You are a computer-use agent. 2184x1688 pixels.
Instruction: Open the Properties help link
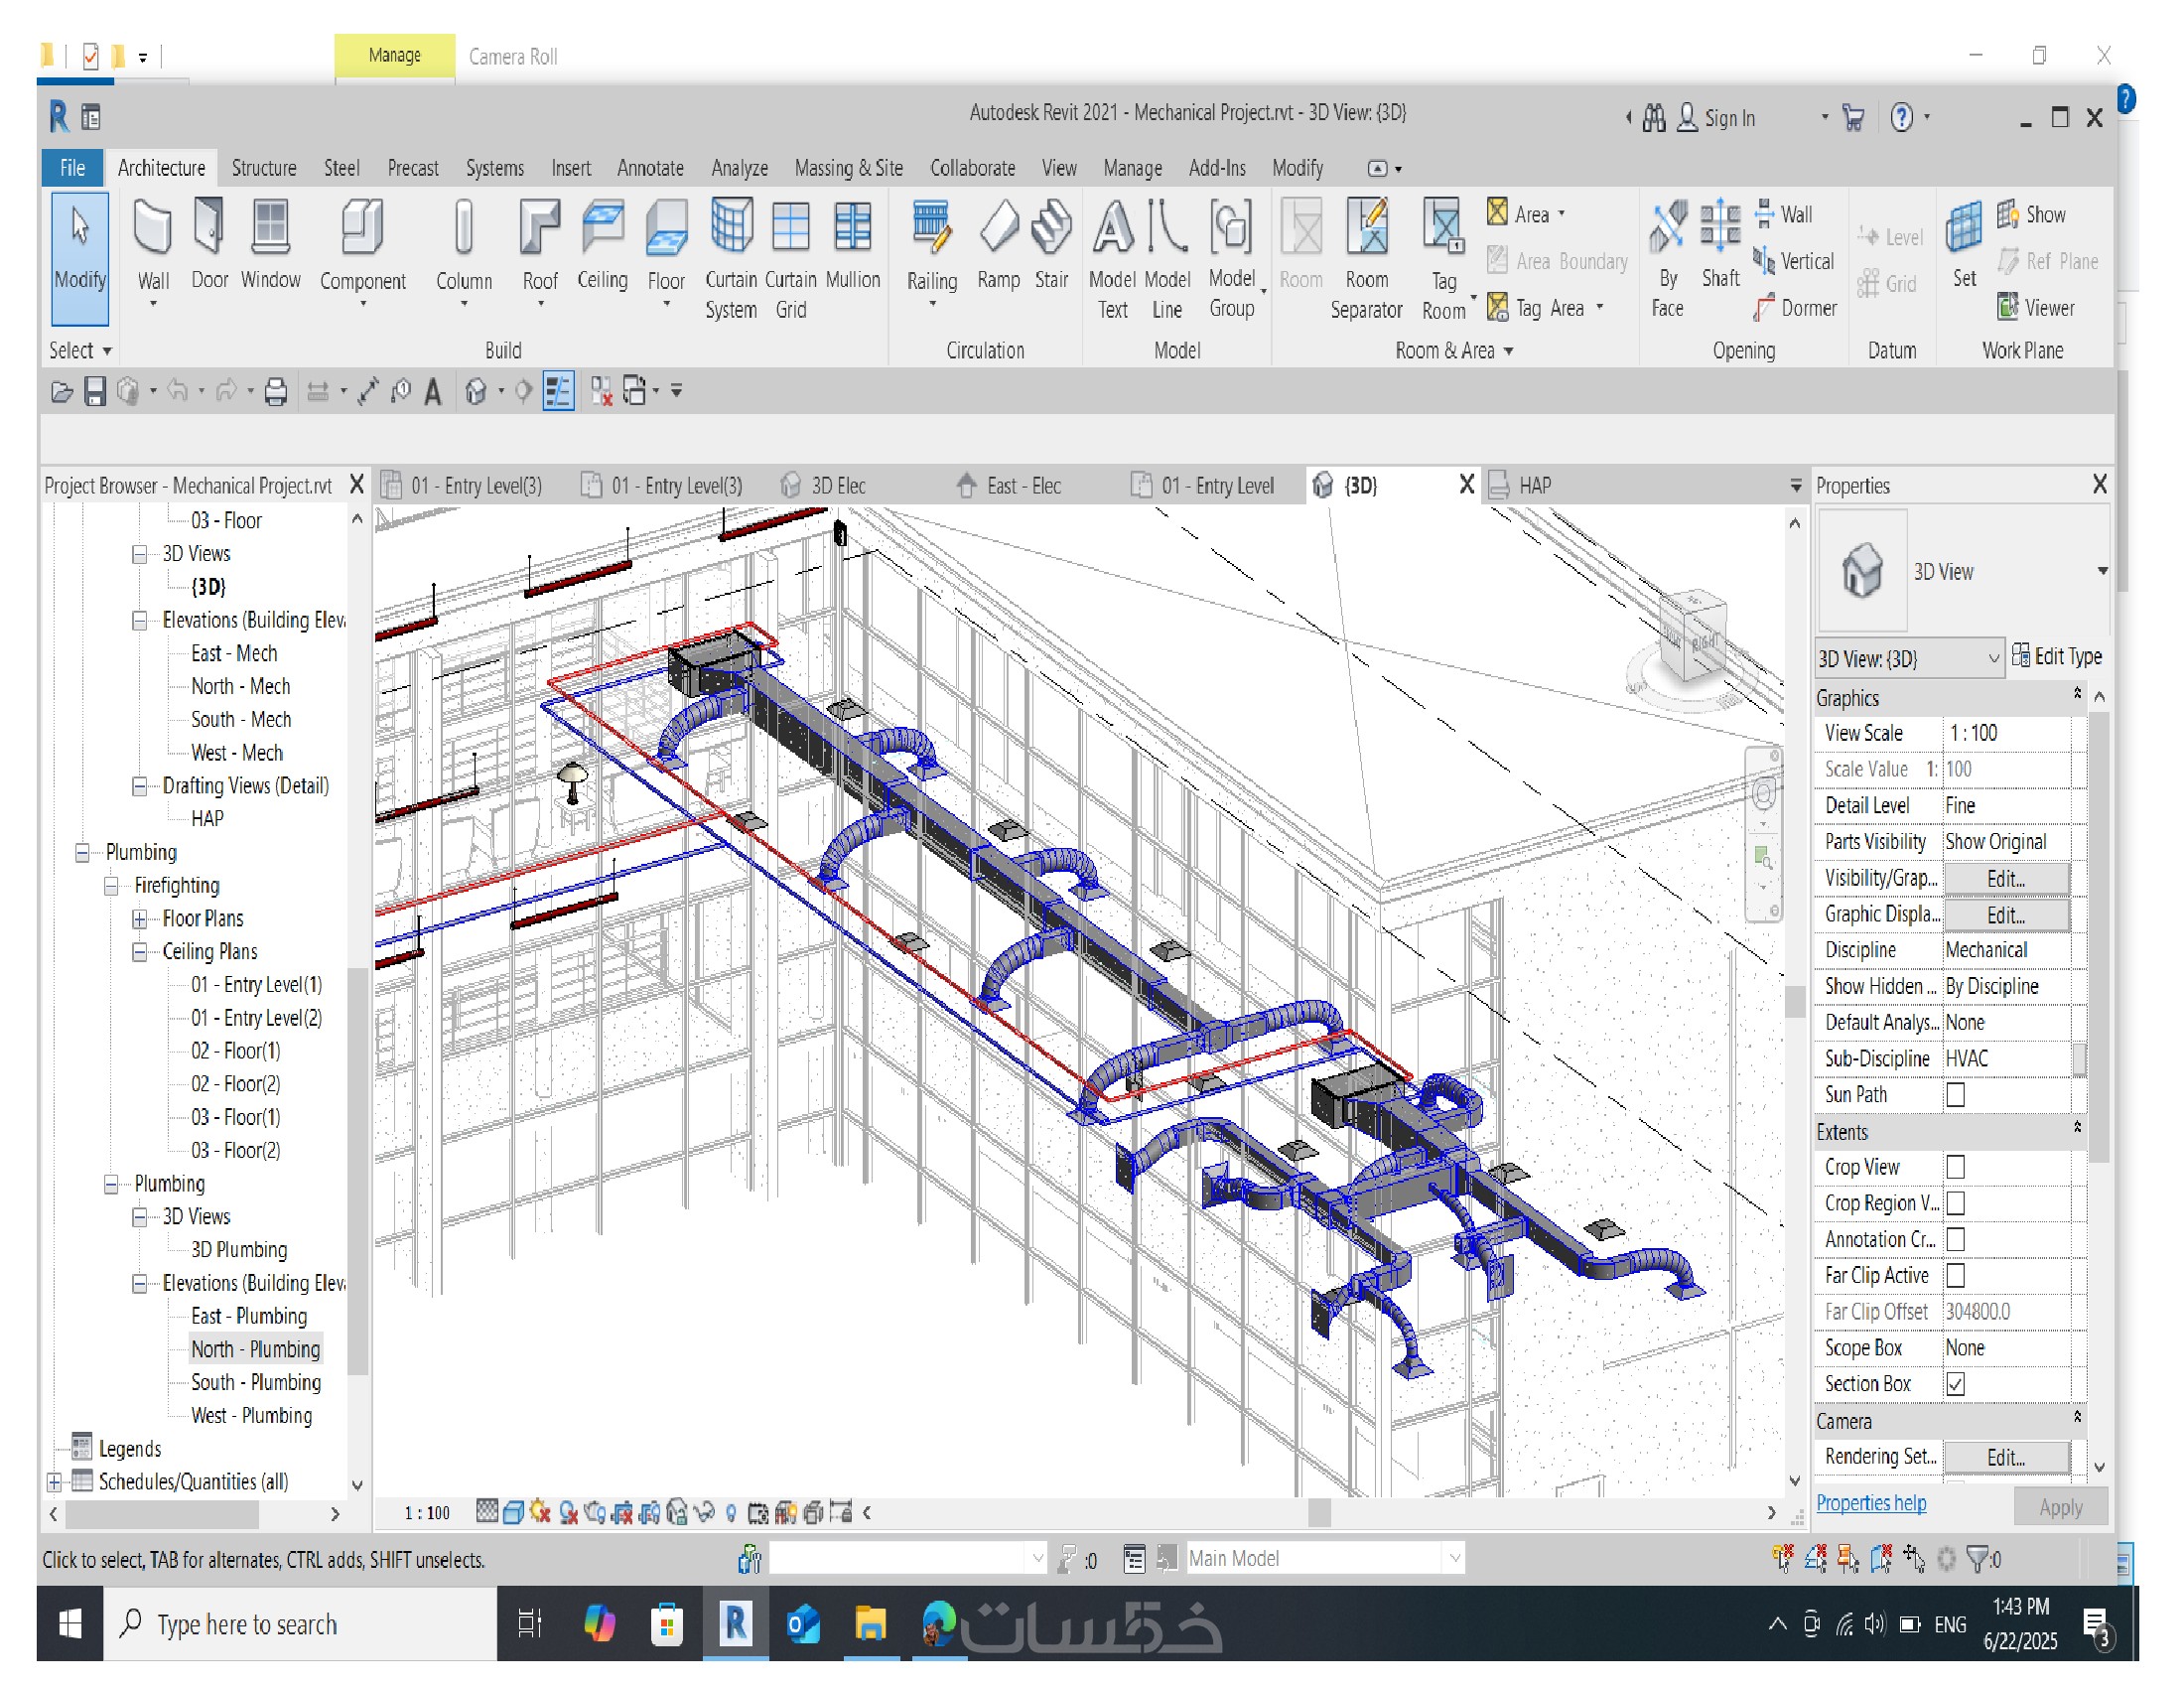tap(1870, 1502)
